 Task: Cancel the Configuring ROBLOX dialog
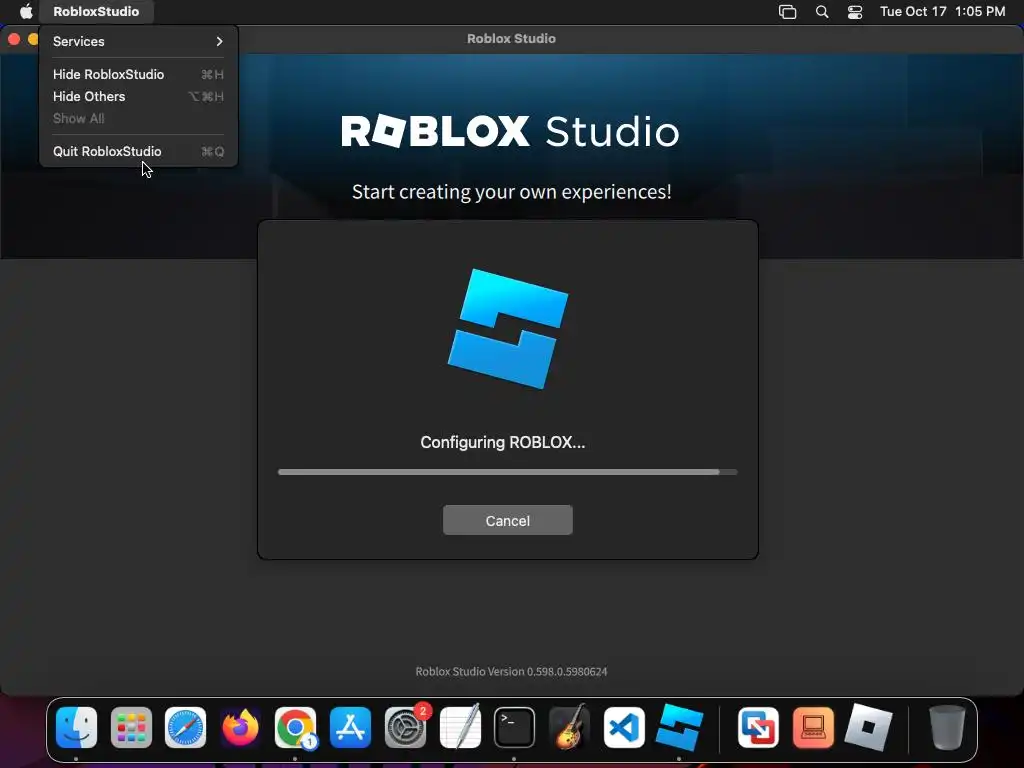tap(507, 520)
